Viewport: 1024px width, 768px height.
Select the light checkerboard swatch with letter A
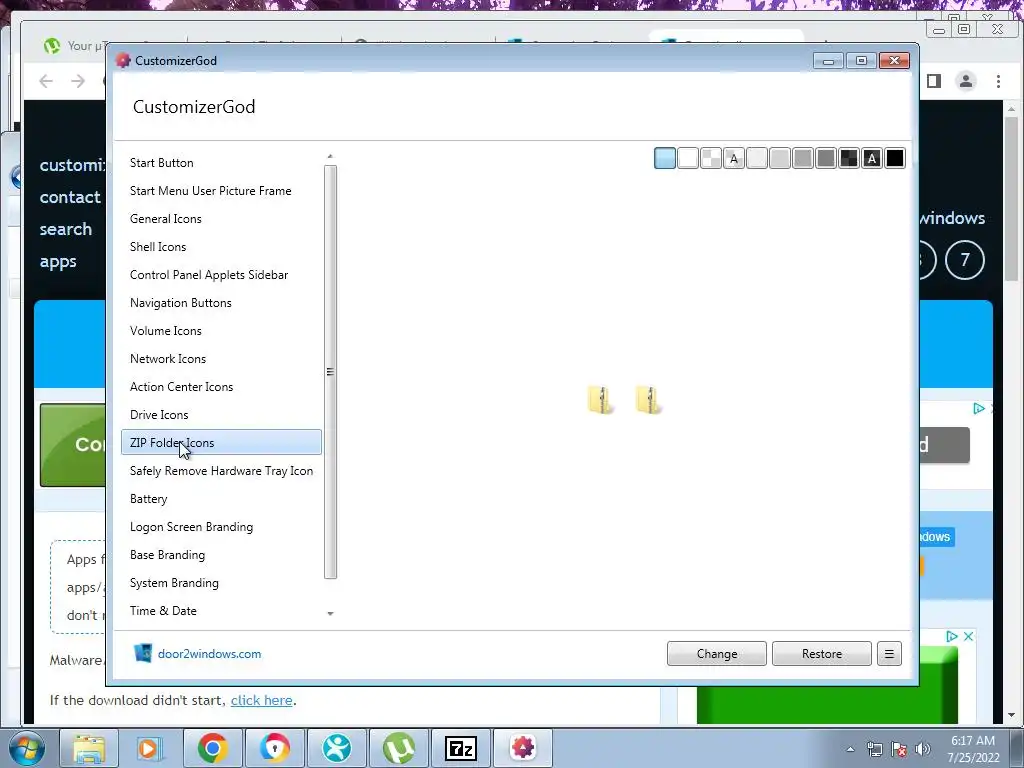(733, 158)
